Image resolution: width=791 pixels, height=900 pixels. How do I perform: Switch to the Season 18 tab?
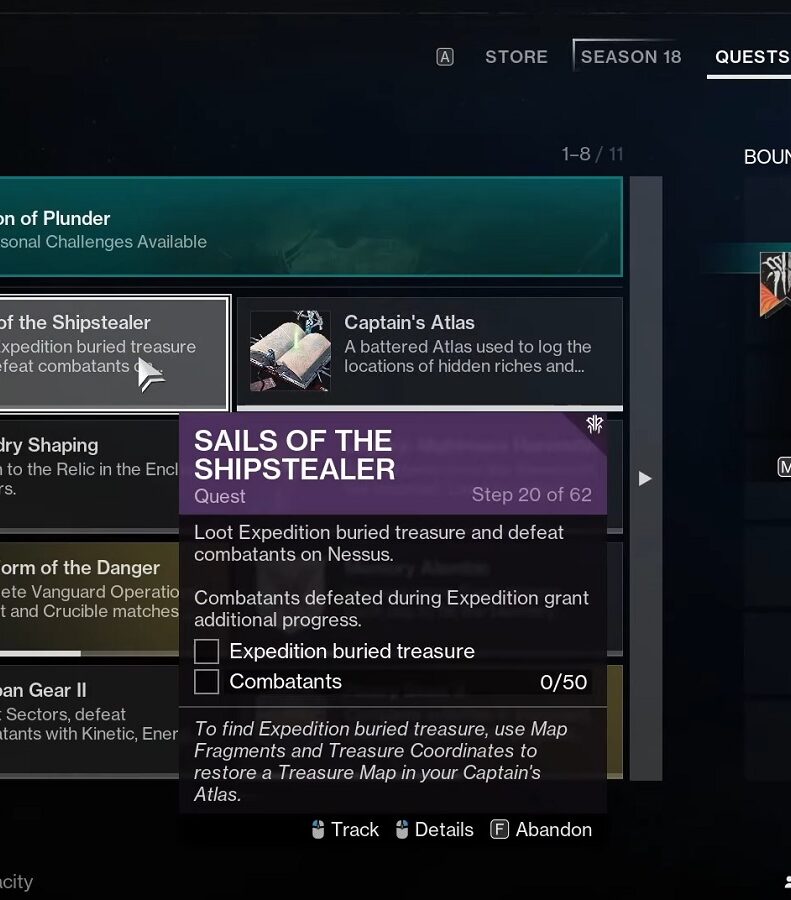coord(631,57)
